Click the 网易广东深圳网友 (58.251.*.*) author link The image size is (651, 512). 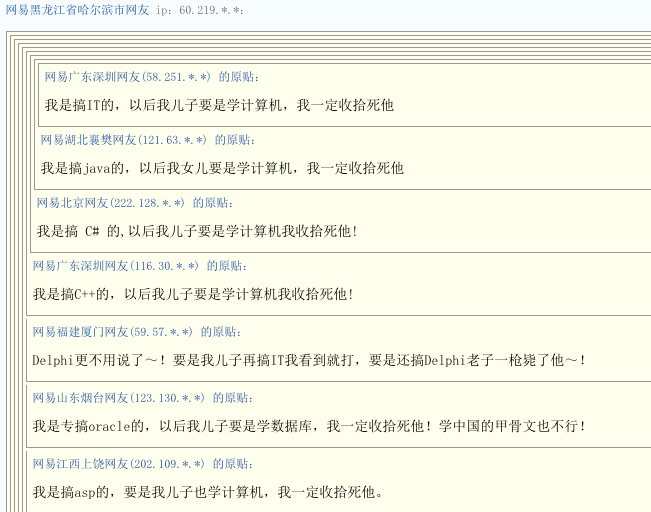pos(127,77)
